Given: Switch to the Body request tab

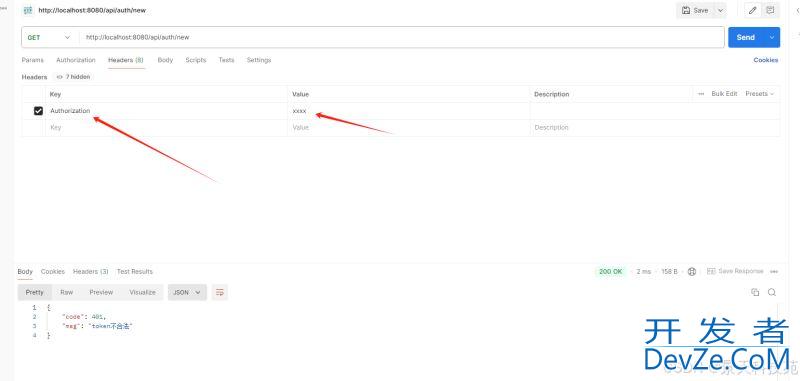Looking at the screenshot, I should click(x=165, y=60).
